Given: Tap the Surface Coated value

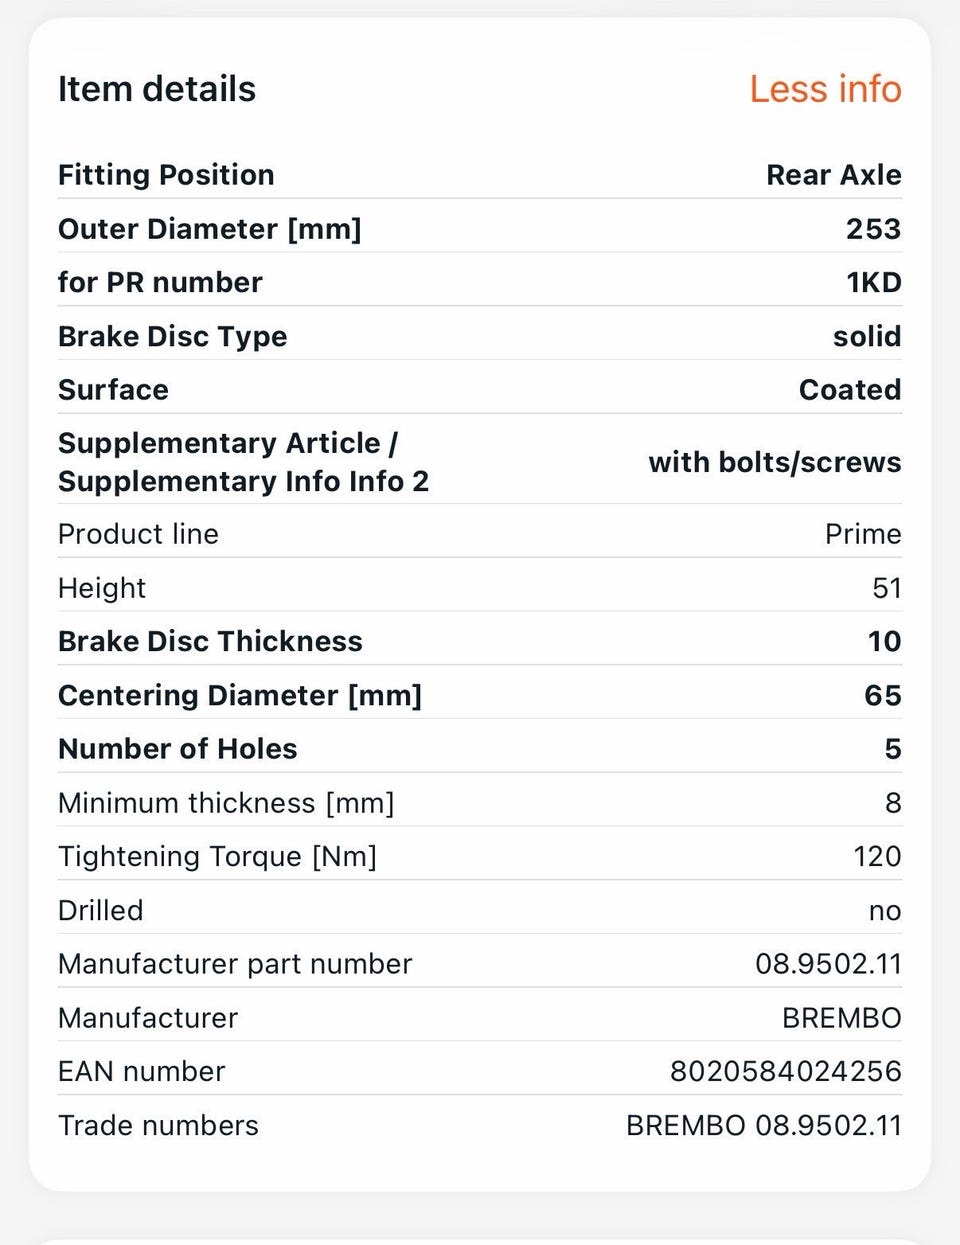Looking at the screenshot, I should (x=850, y=390).
